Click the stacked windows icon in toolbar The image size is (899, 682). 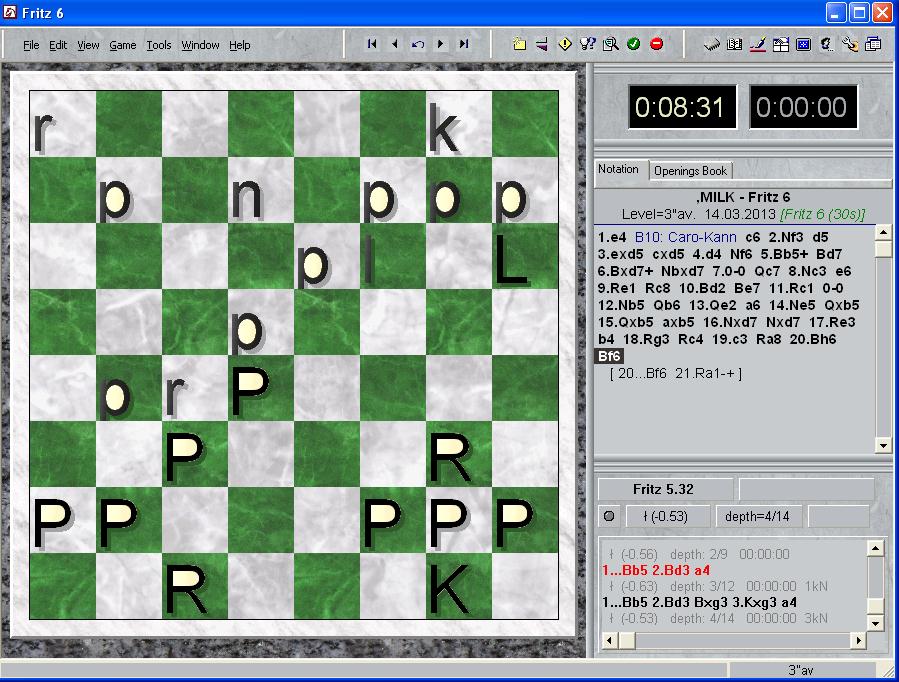pos(873,44)
